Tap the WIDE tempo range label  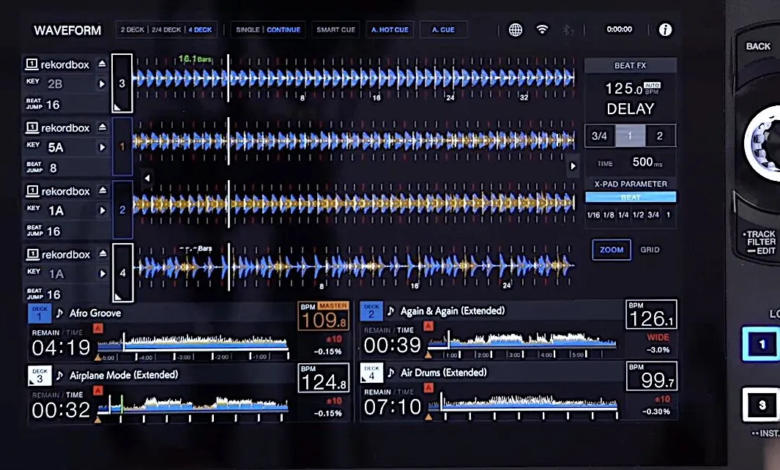pos(658,337)
